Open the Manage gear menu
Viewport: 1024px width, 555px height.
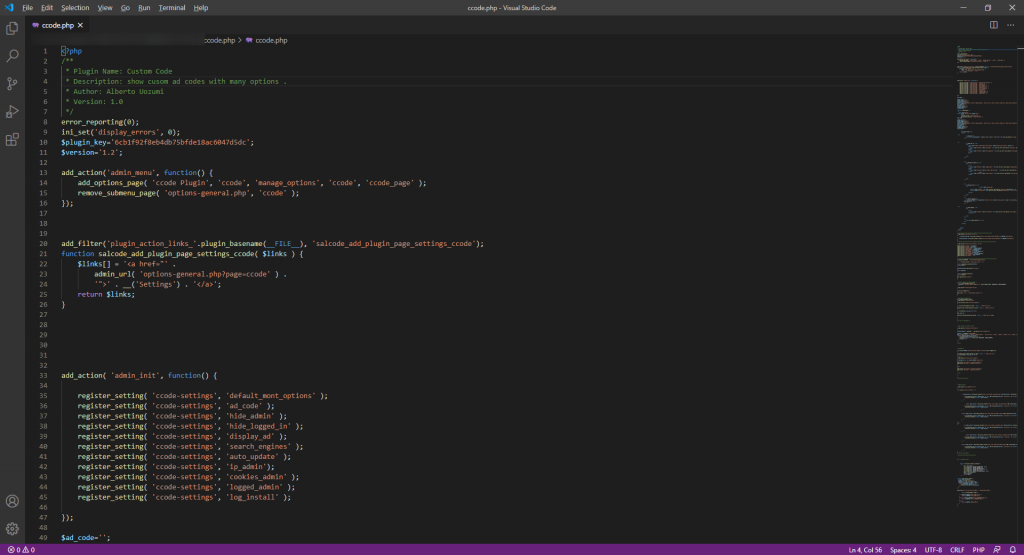tap(12, 528)
